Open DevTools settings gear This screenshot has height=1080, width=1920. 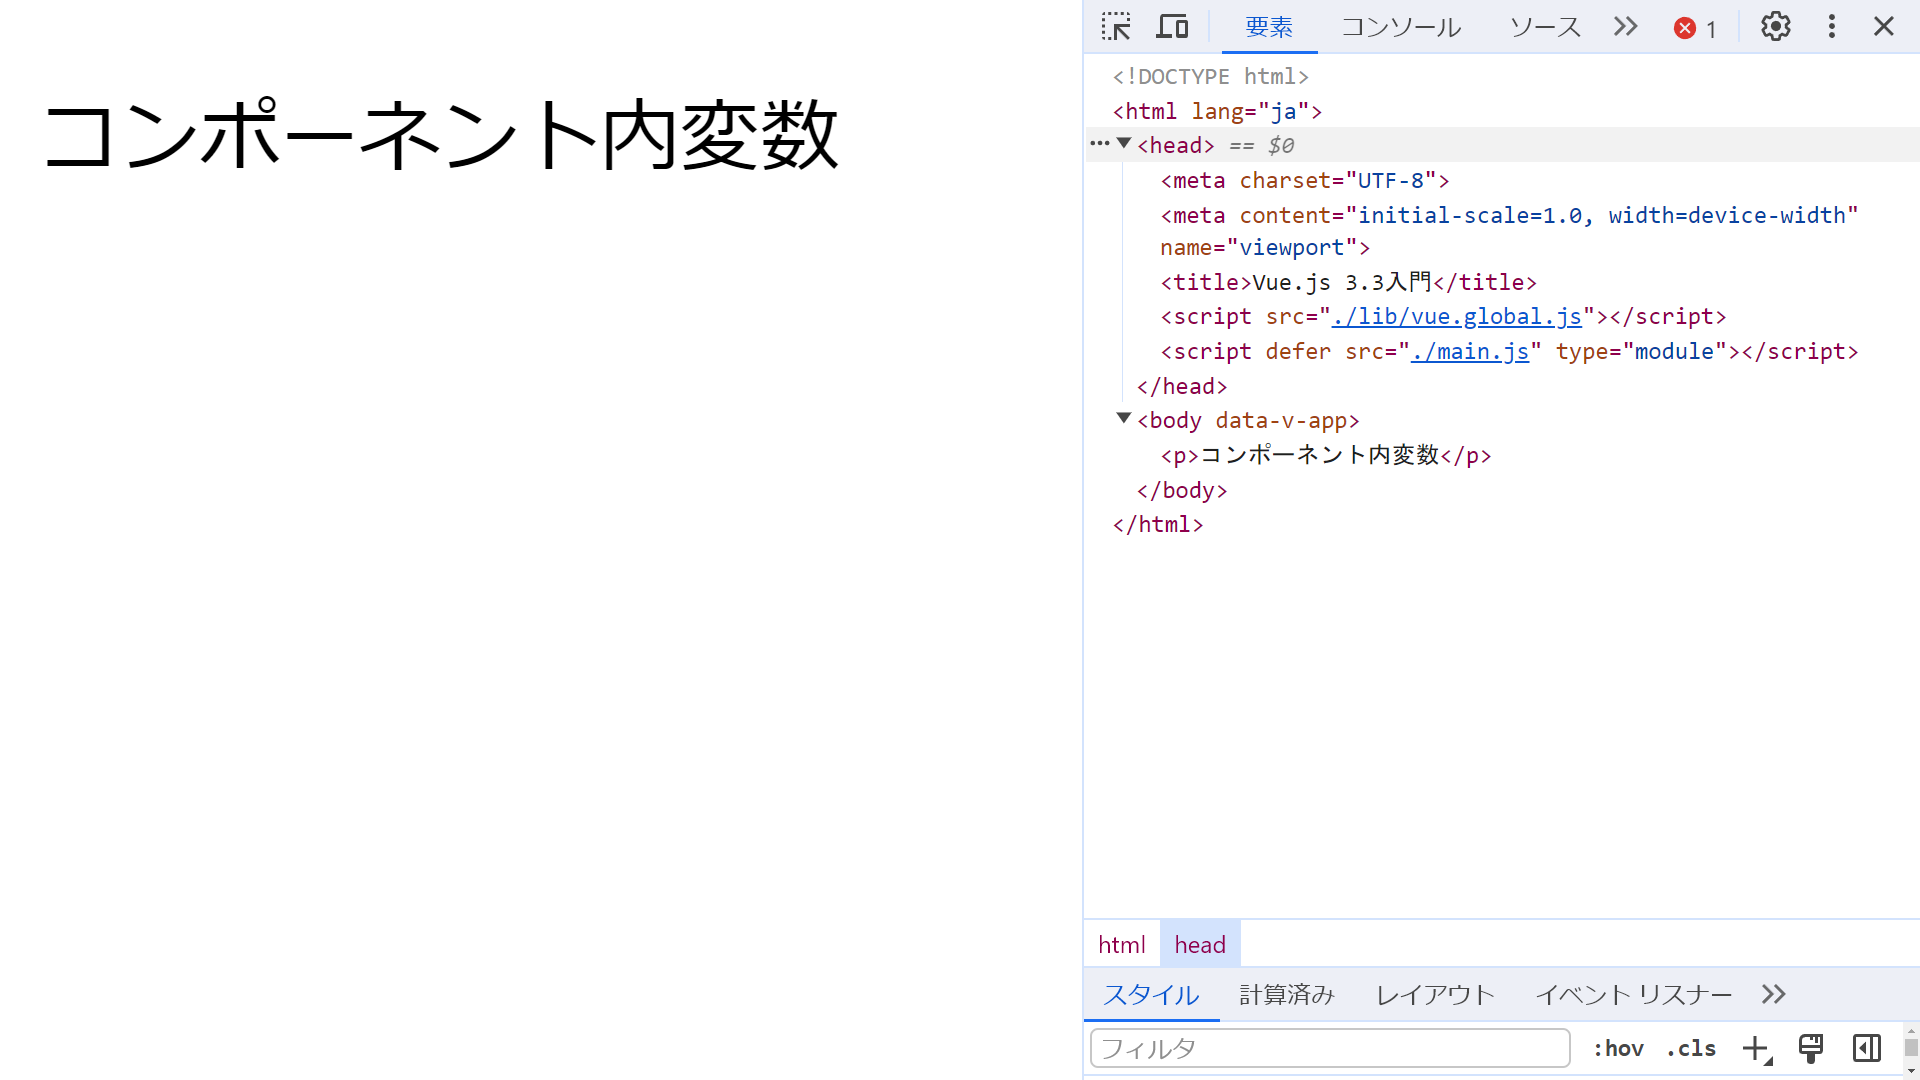1775,27
